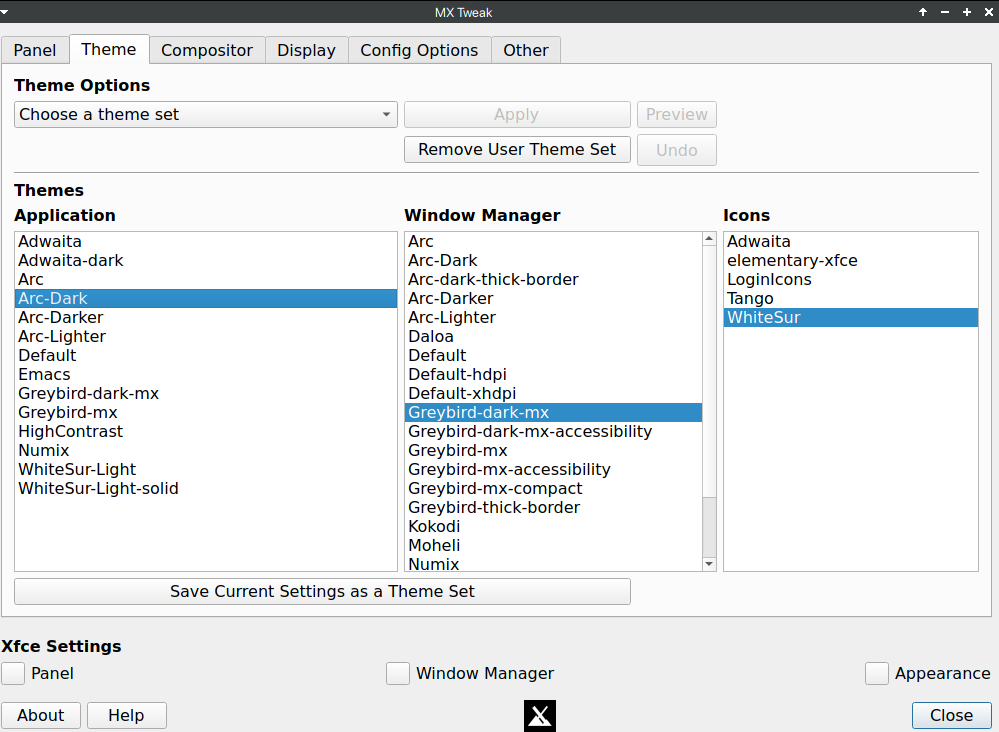Select Arc in Window Manager list

tap(554, 241)
